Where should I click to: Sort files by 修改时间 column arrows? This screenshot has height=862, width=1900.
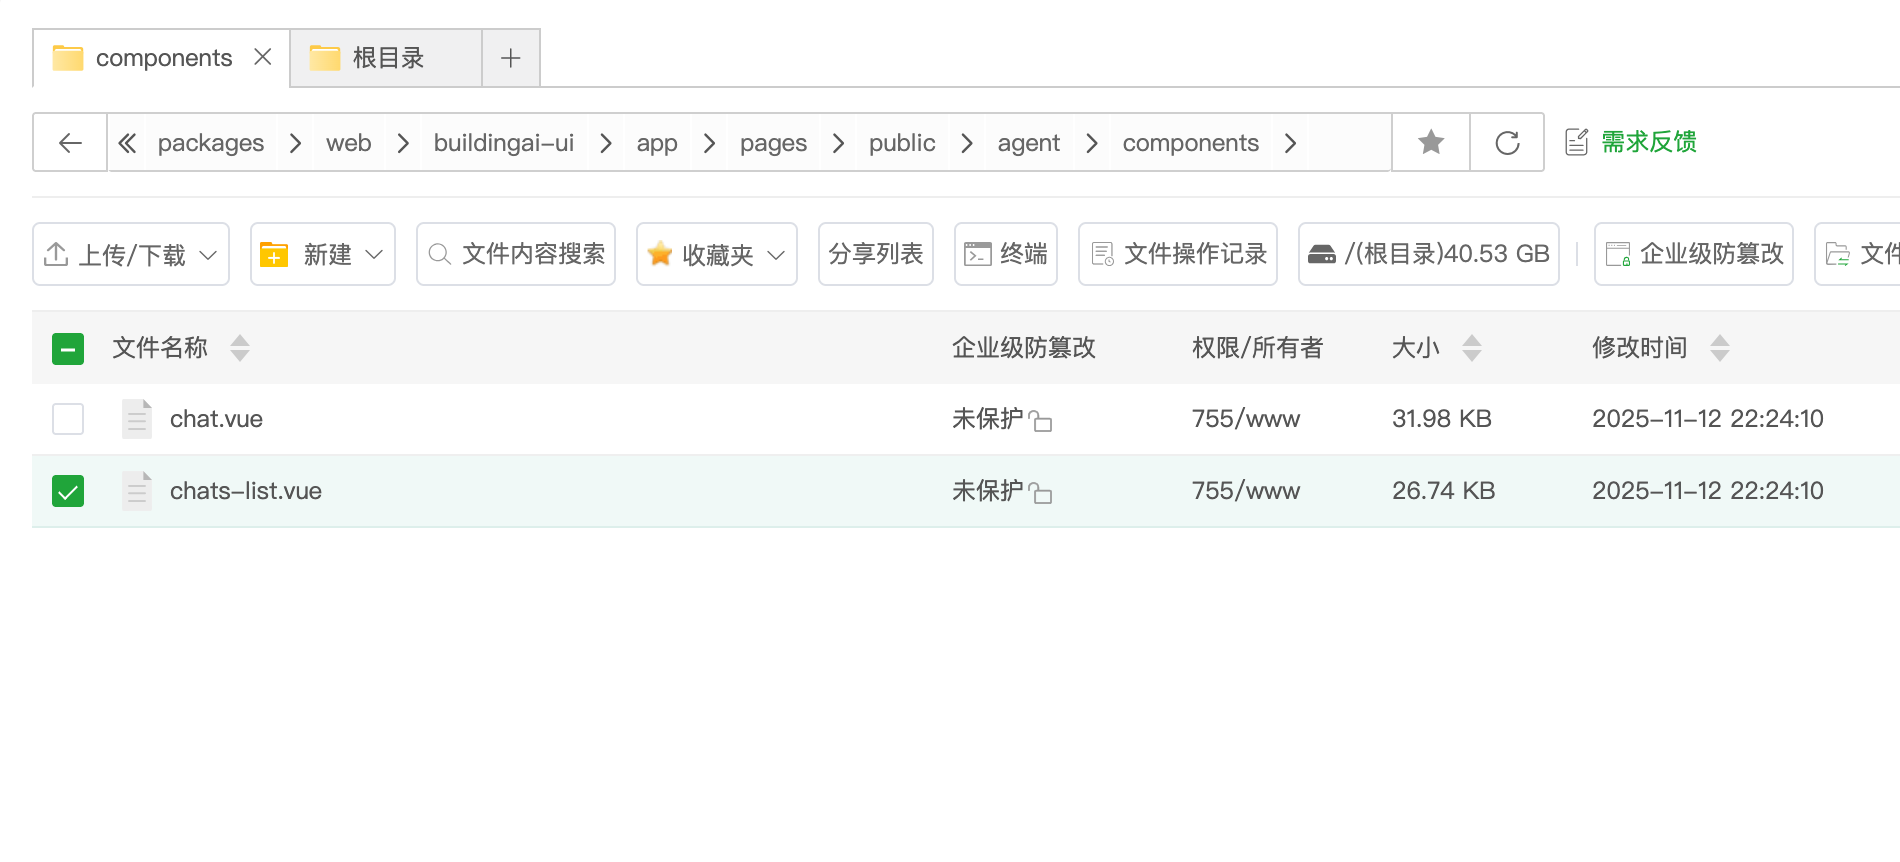(x=1719, y=348)
